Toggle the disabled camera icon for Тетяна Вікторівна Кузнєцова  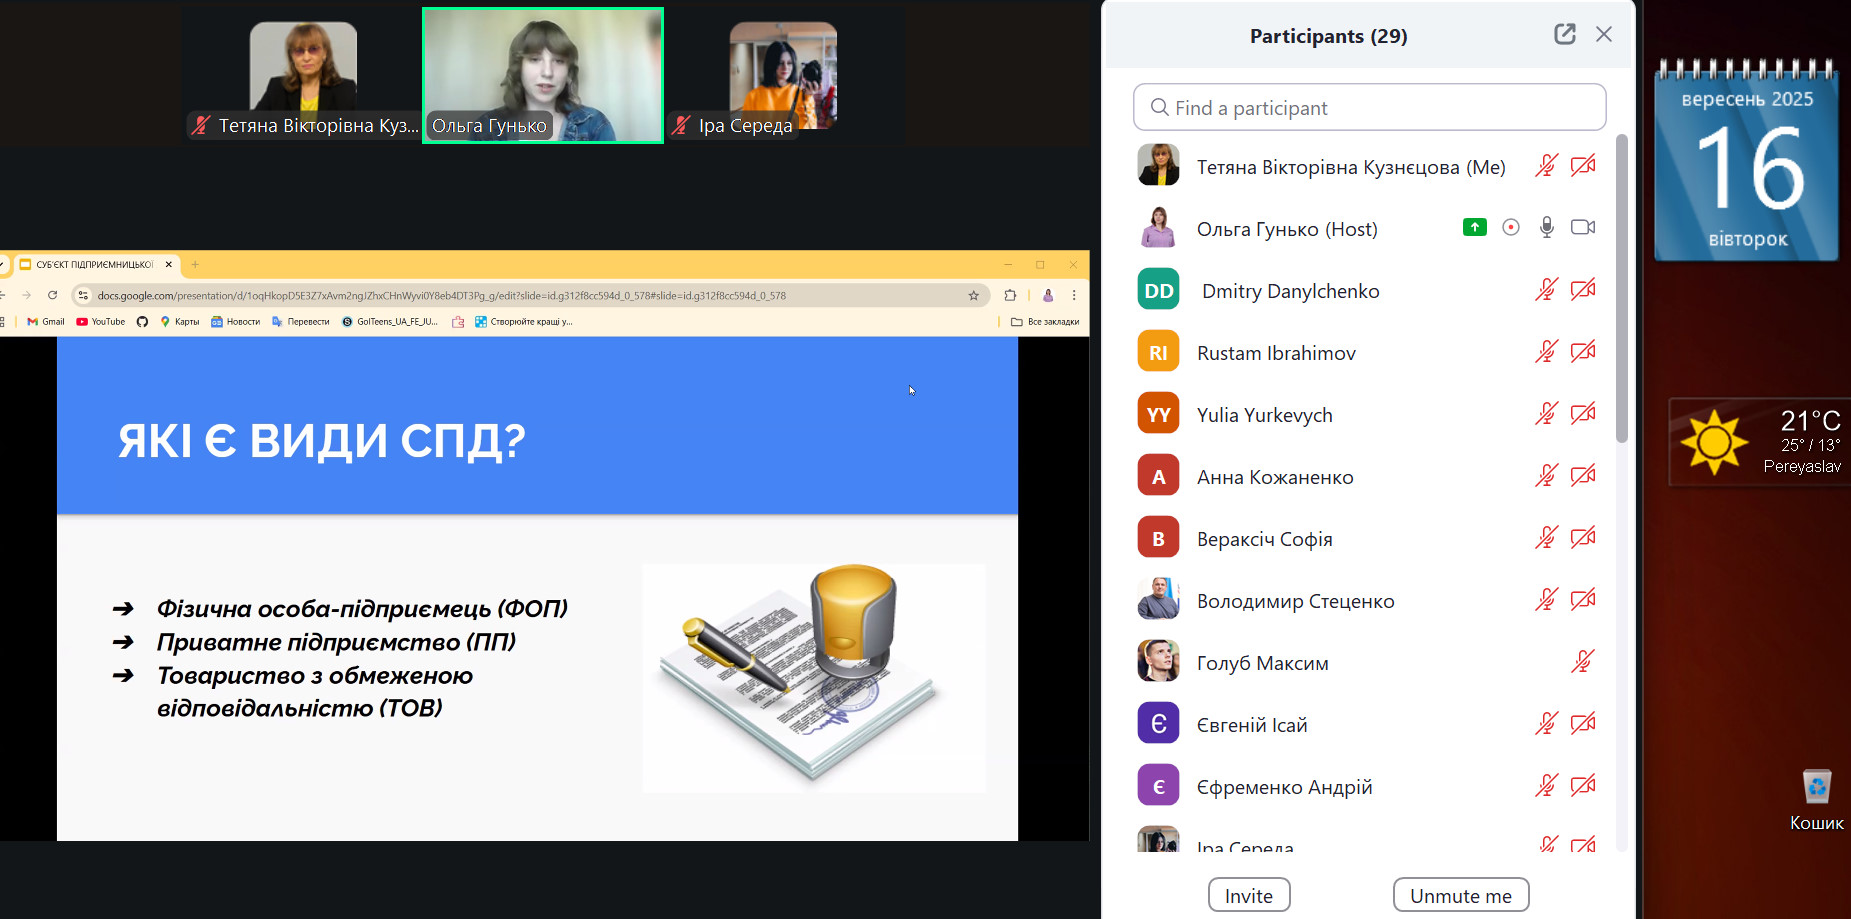[x=1583, y=166]
